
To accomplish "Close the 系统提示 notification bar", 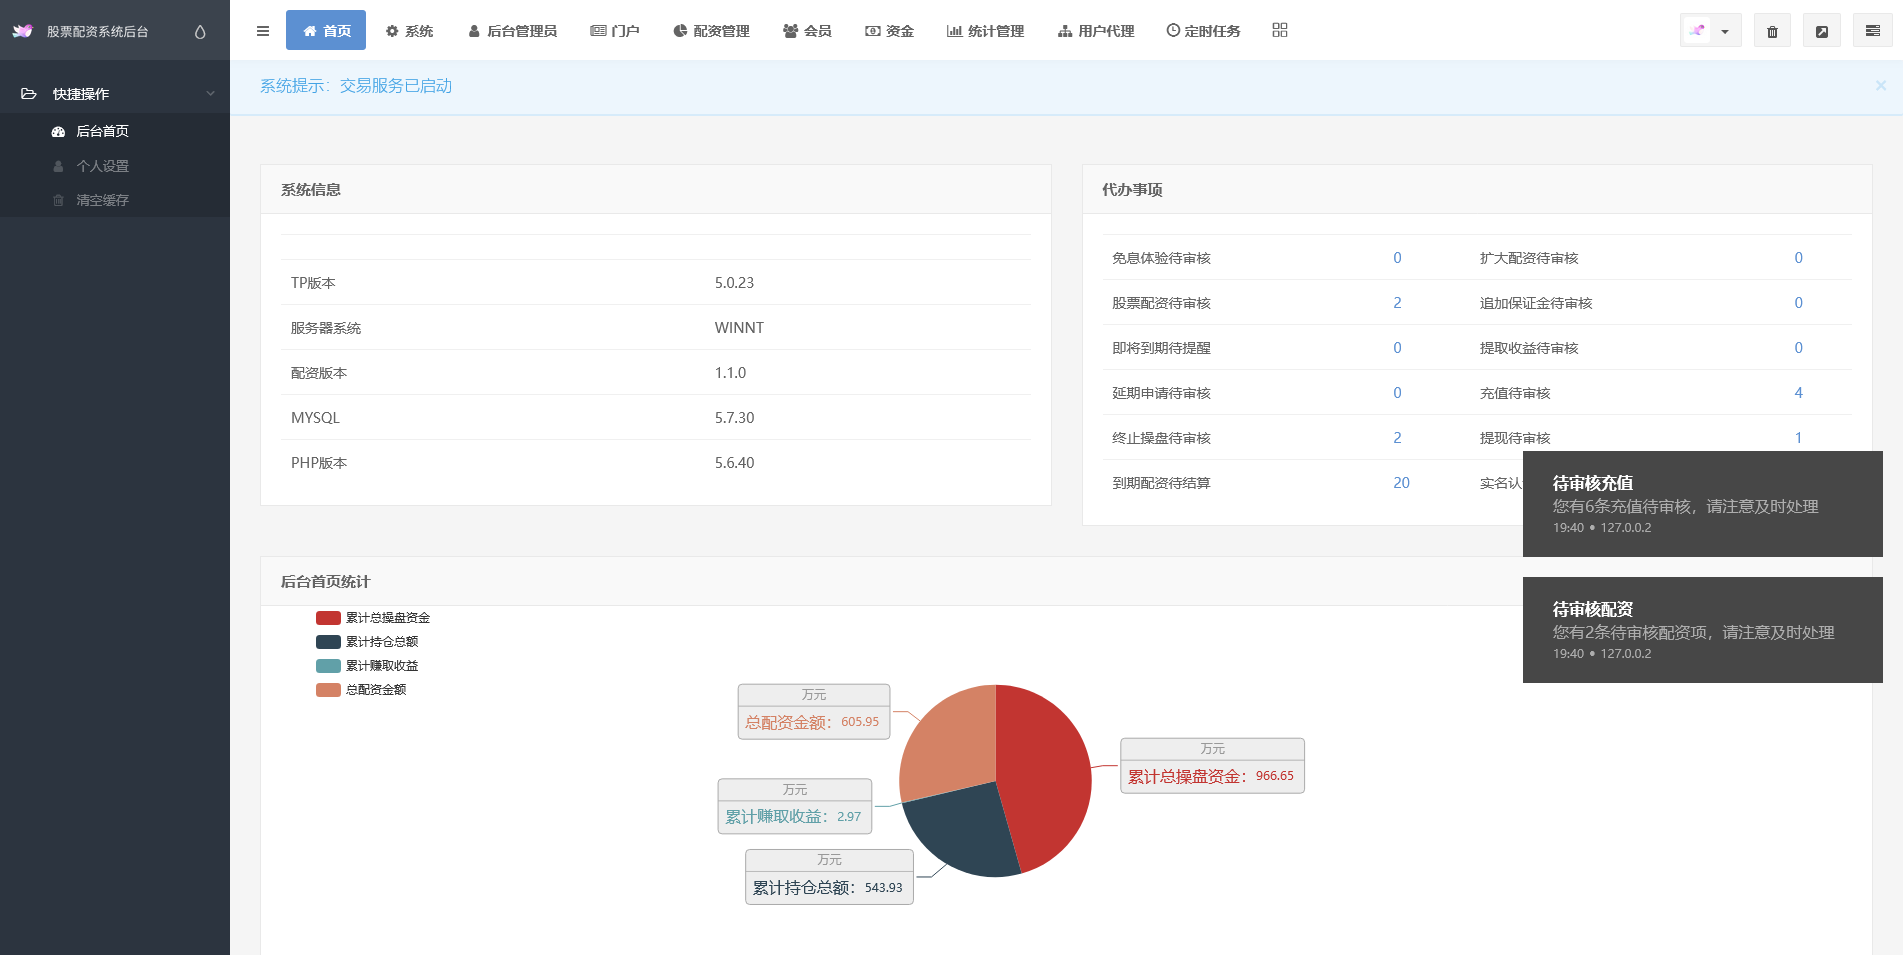I will (1881, 86).
